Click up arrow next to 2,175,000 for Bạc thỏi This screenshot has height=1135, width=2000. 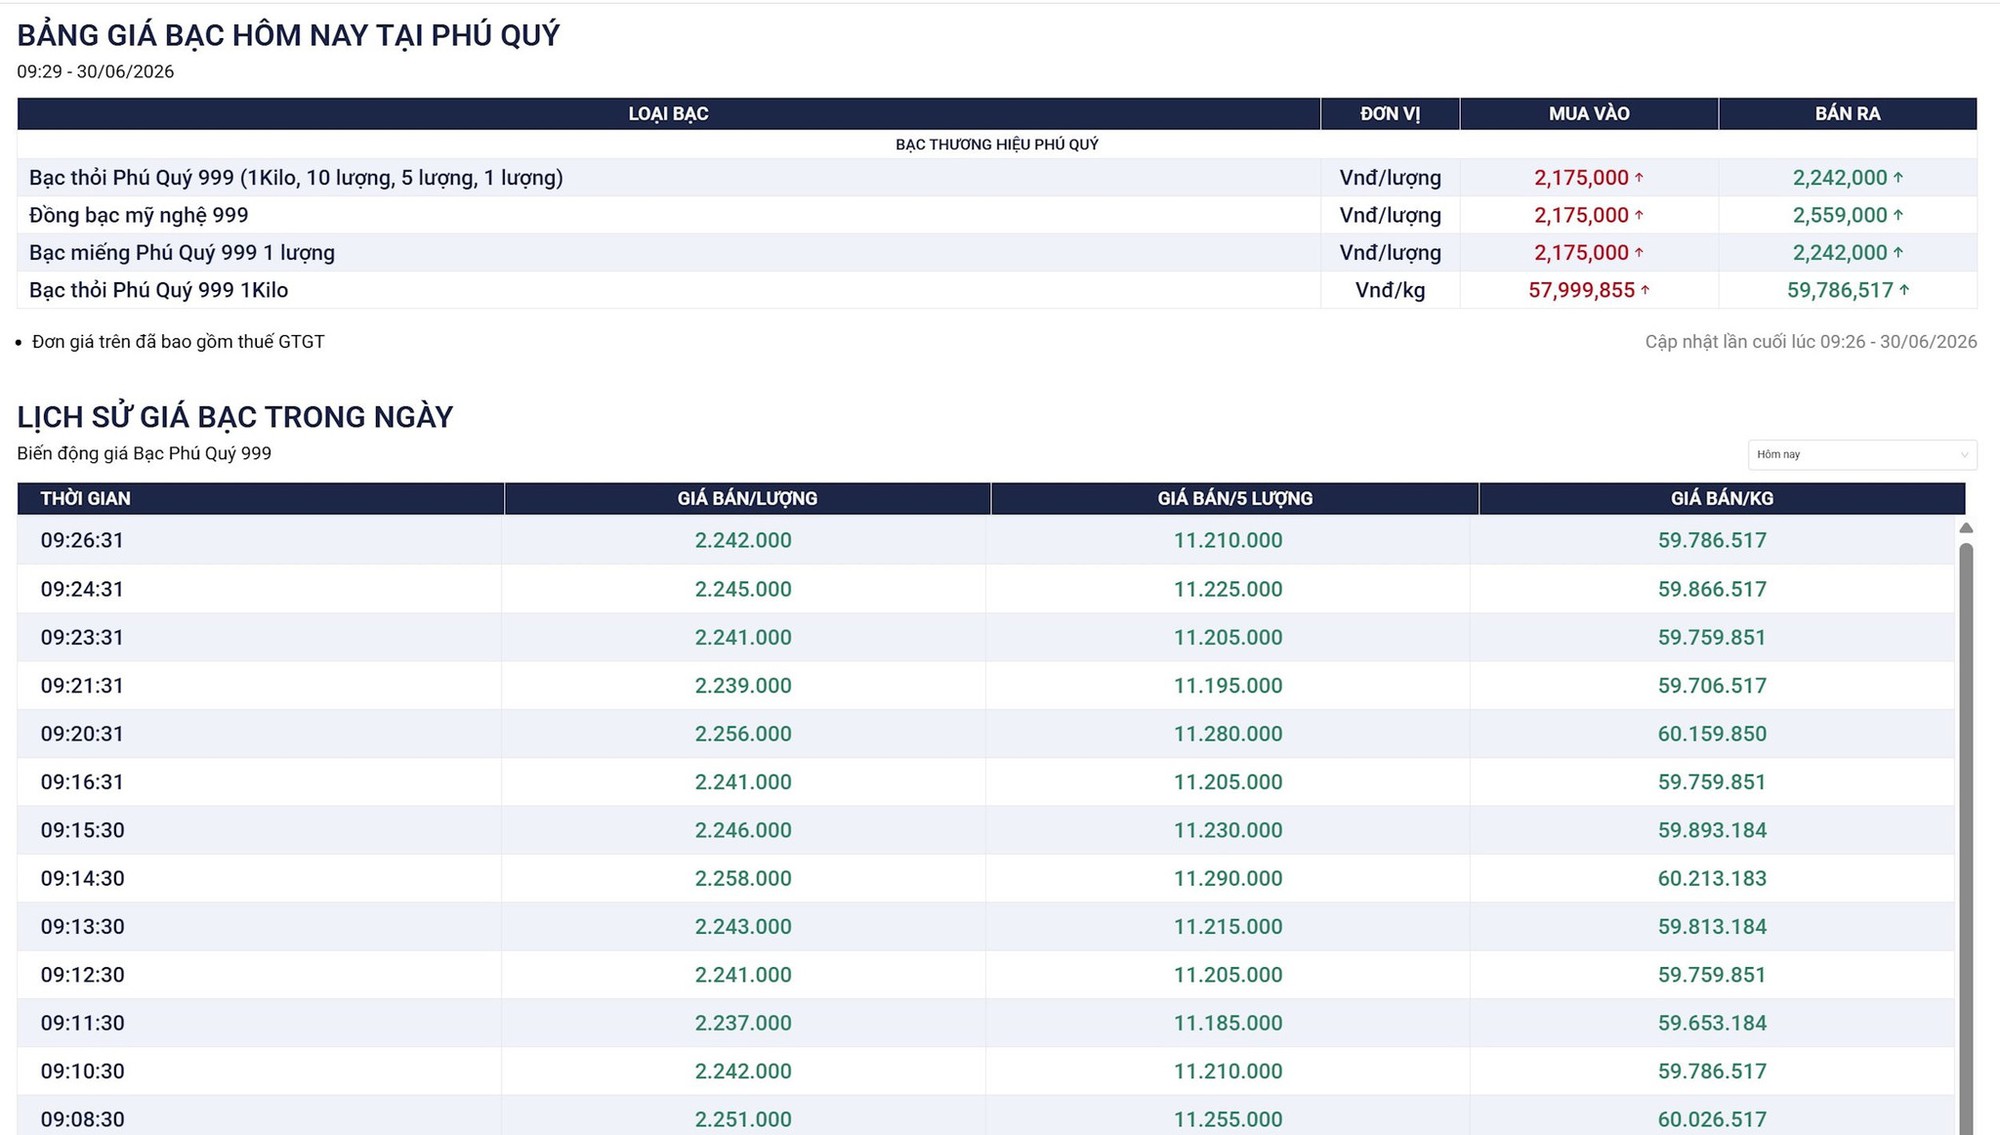pyautogui.click(x=1639, y=178)
